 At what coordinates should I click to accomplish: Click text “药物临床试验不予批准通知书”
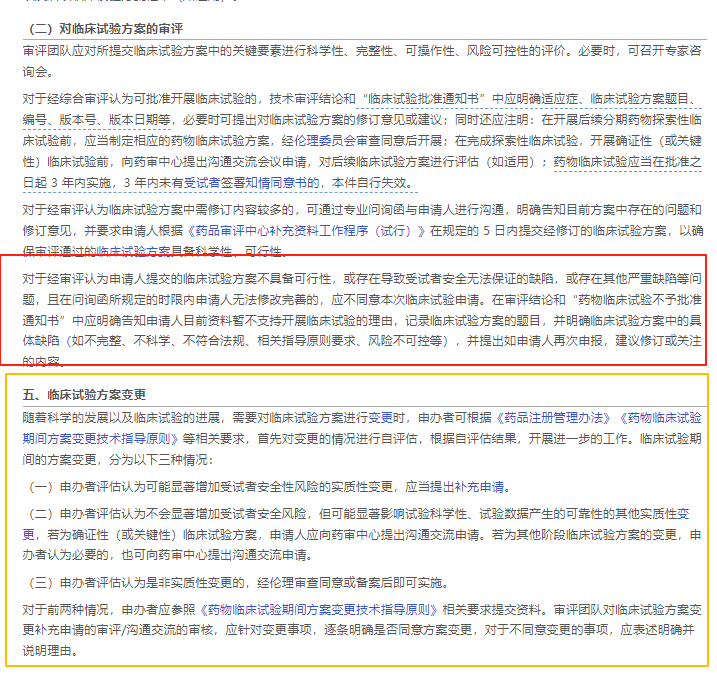coord(362,310)
